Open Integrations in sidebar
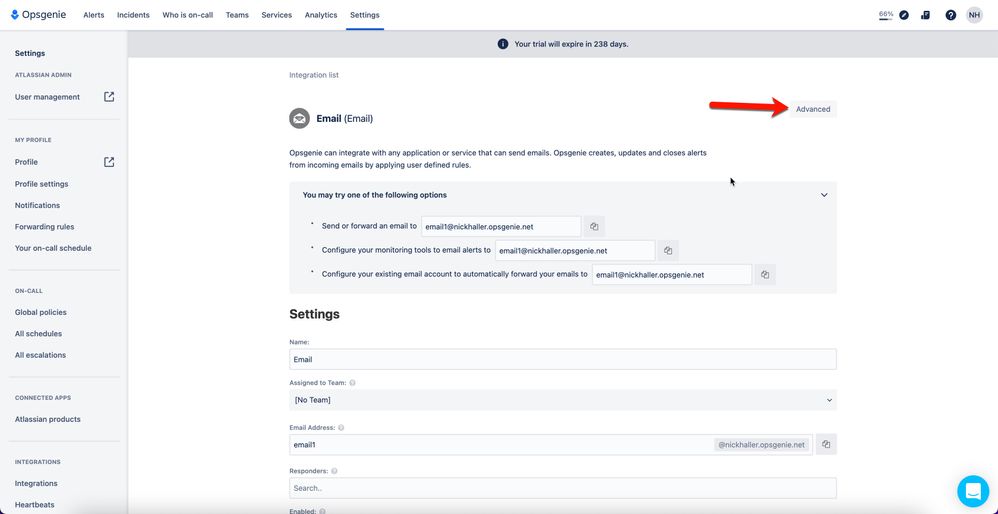Image resolution: width=998 pixels, height=514 pixels. 36,483
